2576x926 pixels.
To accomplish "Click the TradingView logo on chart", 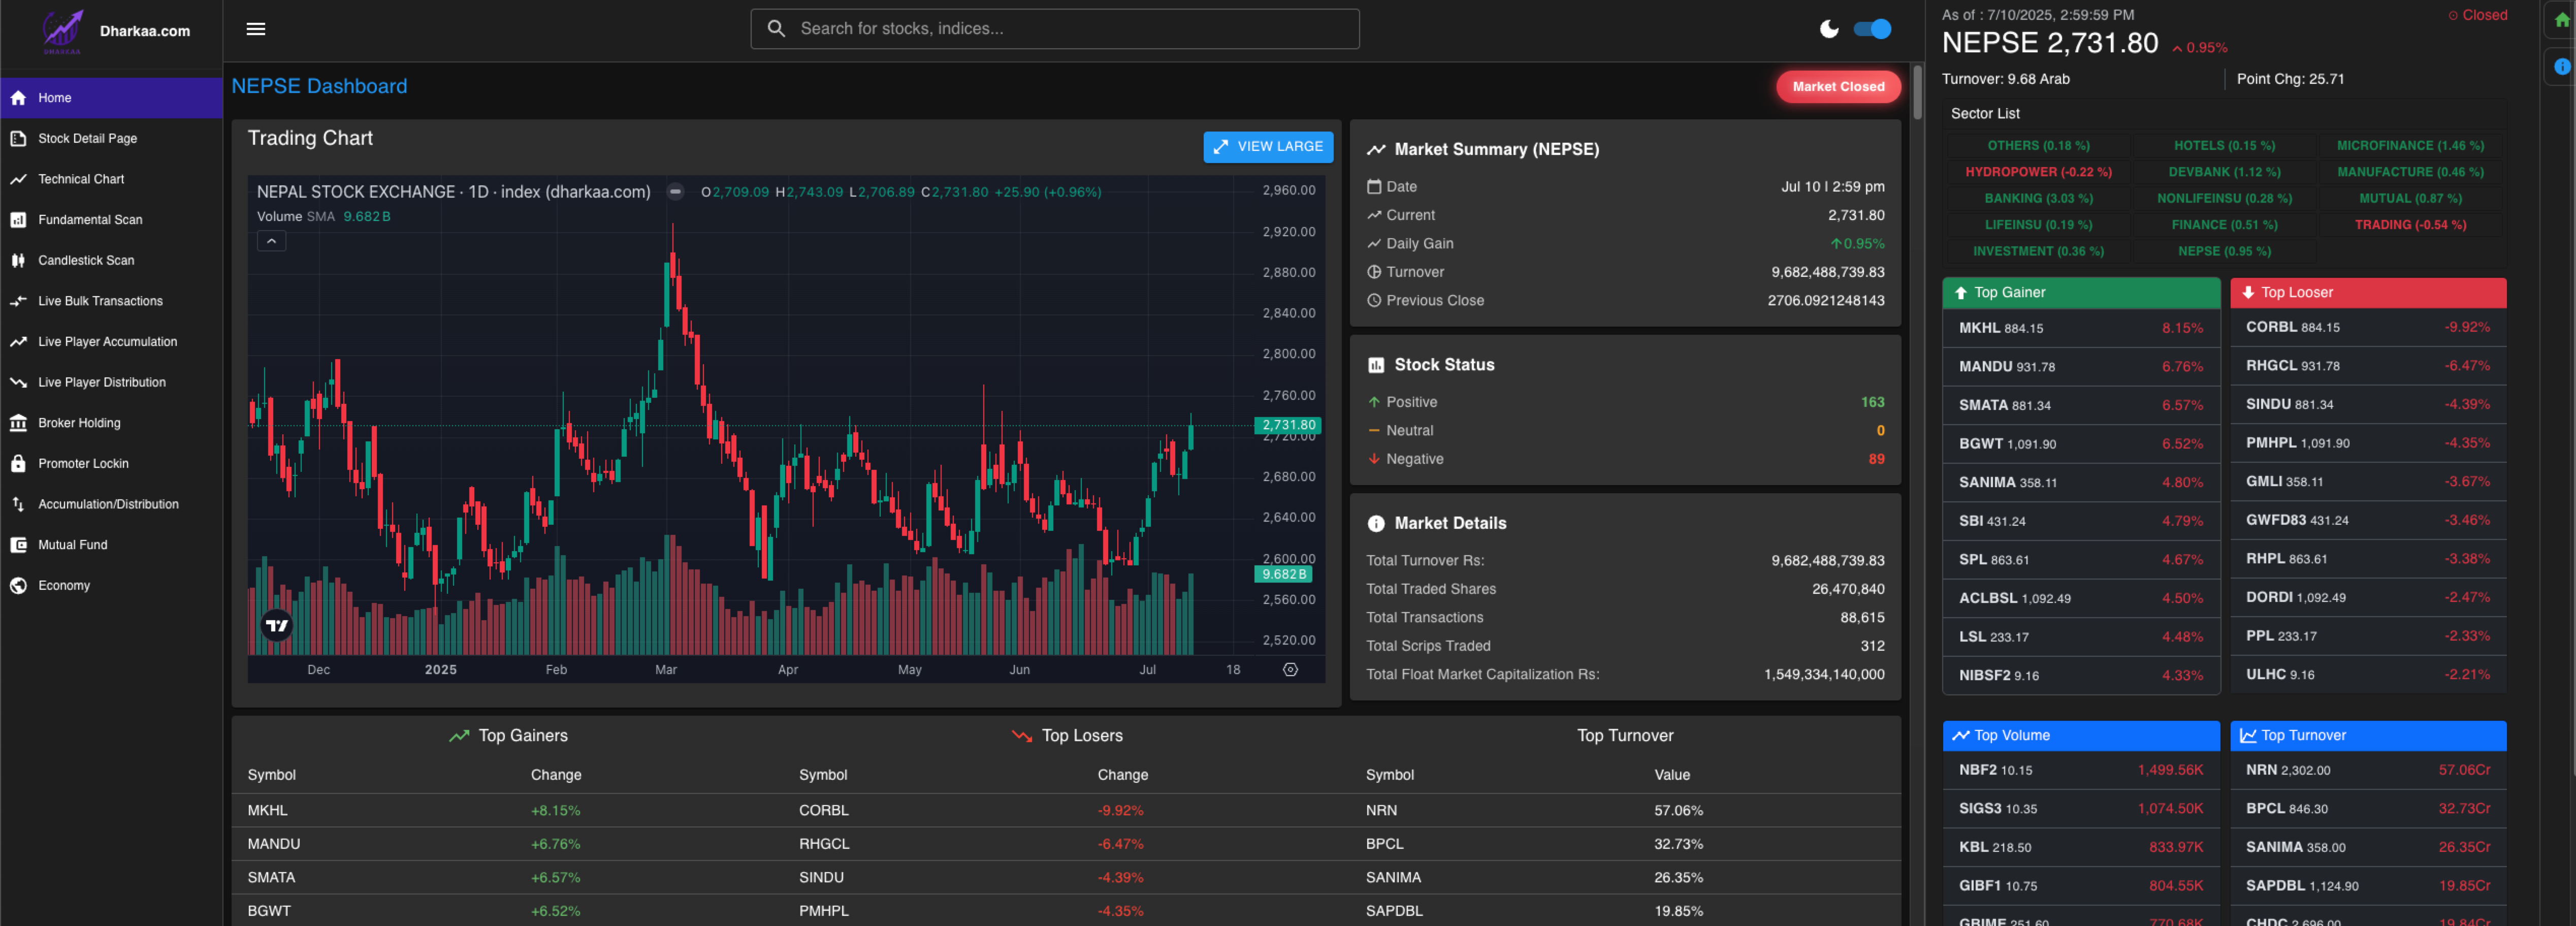I will coord(276,625).
